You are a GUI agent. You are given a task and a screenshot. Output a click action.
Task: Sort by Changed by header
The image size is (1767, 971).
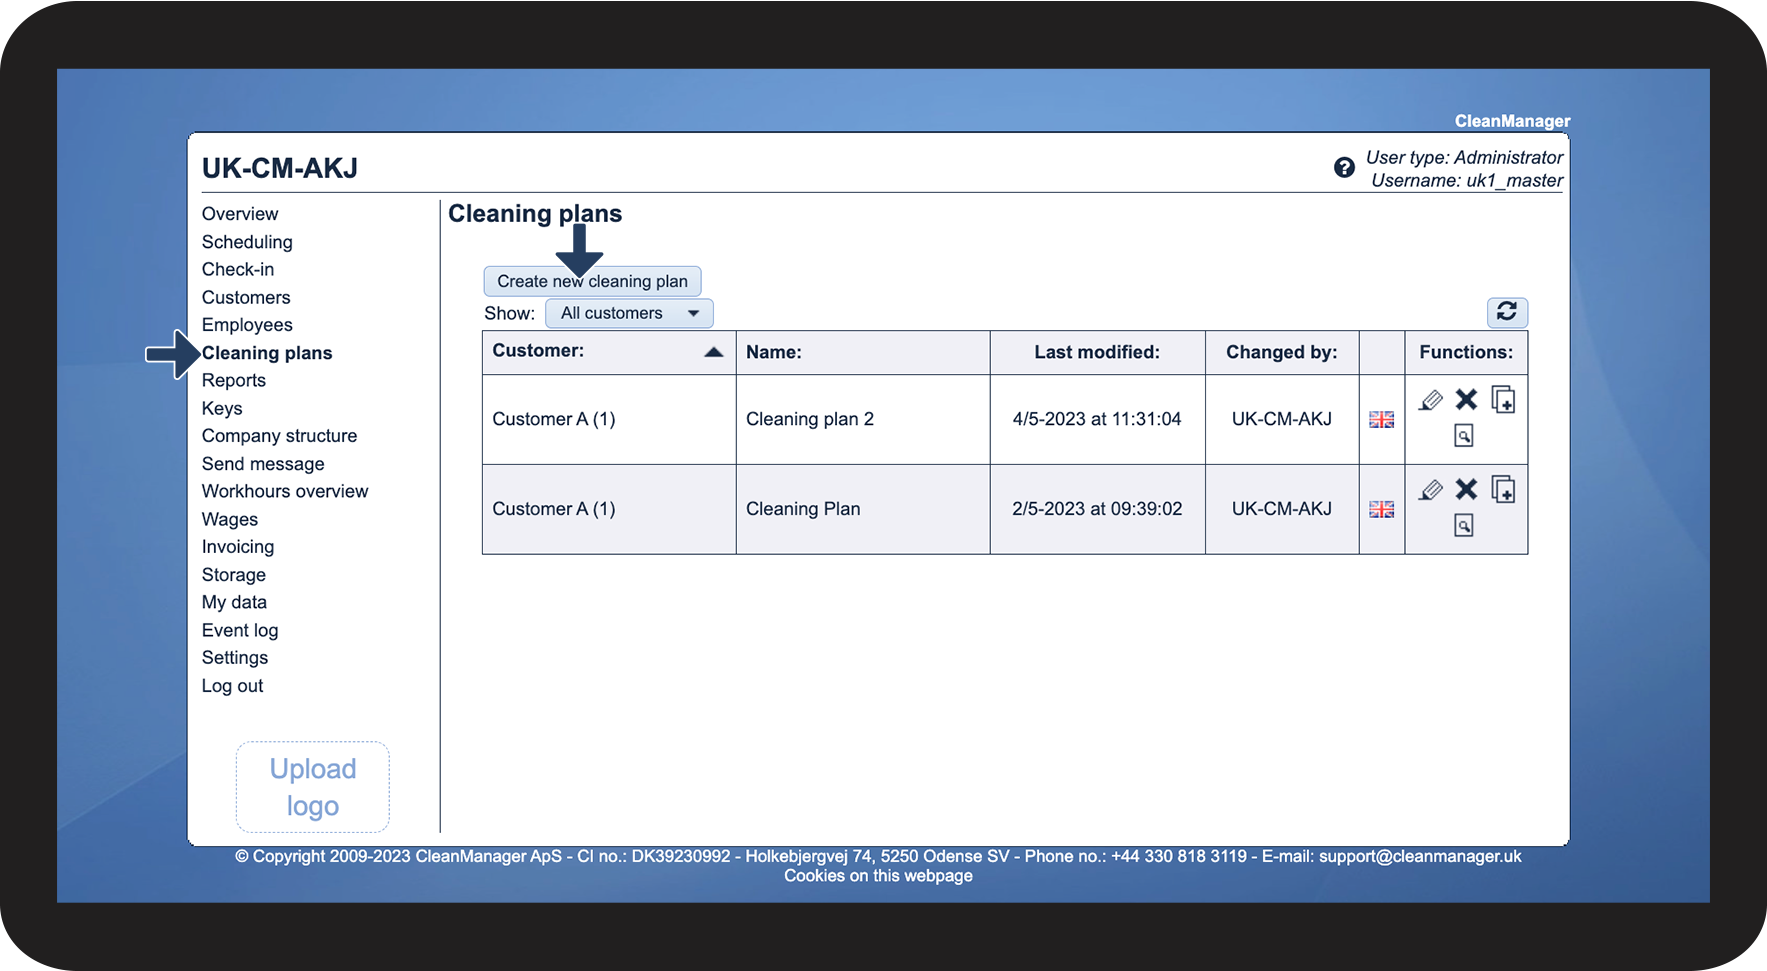pyautogui.click(x=1282, y=352)
